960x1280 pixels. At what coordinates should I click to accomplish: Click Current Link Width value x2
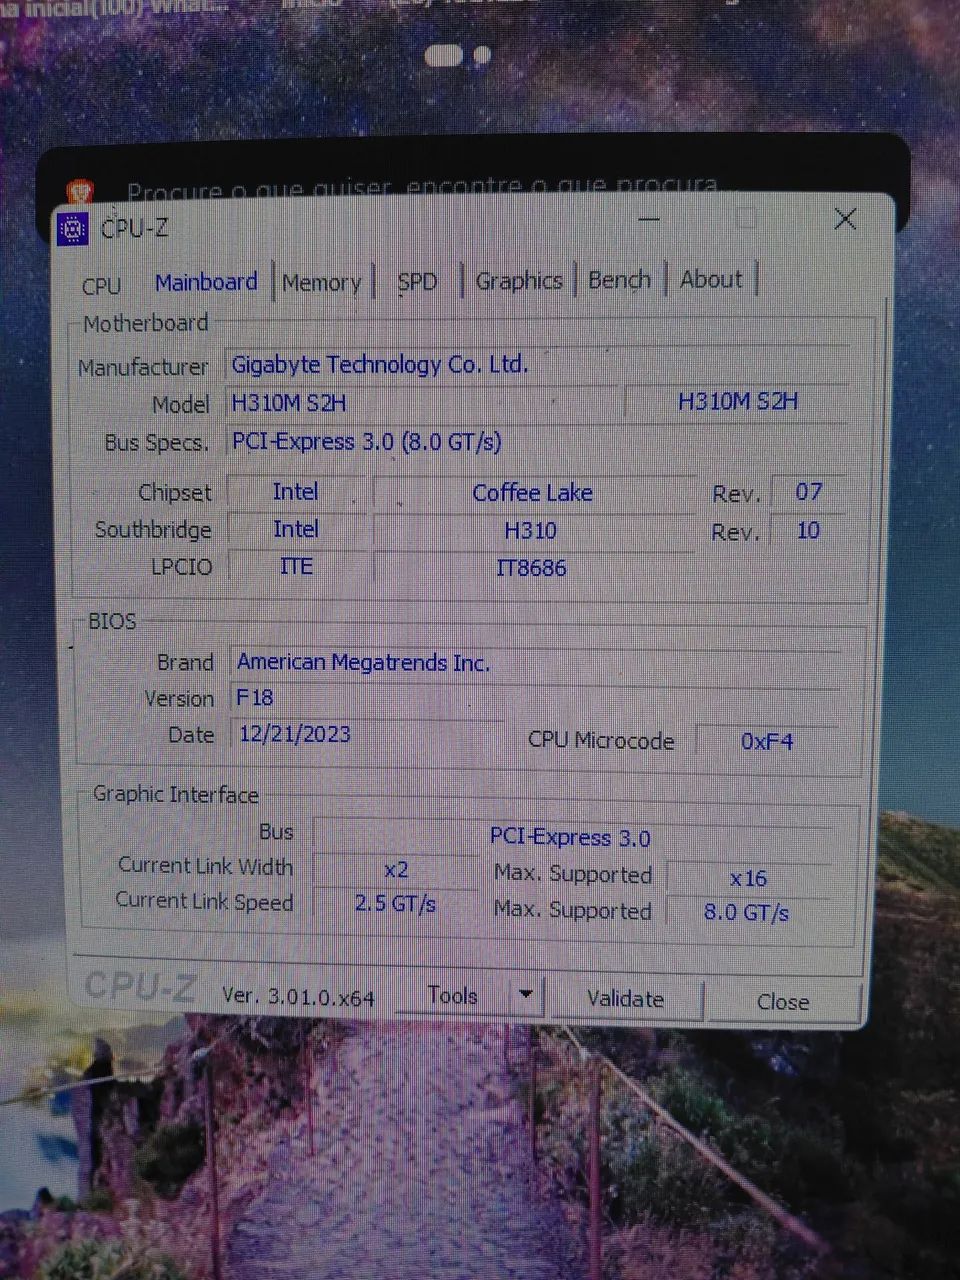(x=397, y=870)
